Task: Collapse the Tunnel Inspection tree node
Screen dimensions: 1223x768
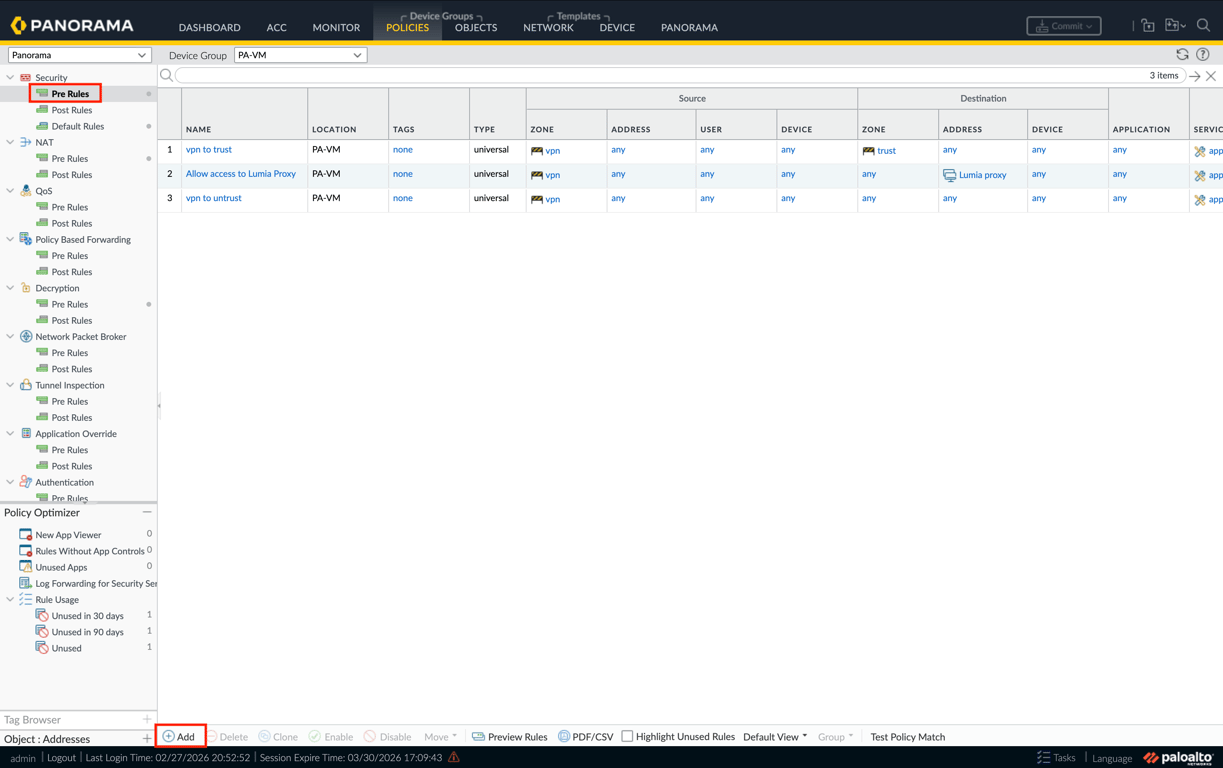Action: [11, 385]
